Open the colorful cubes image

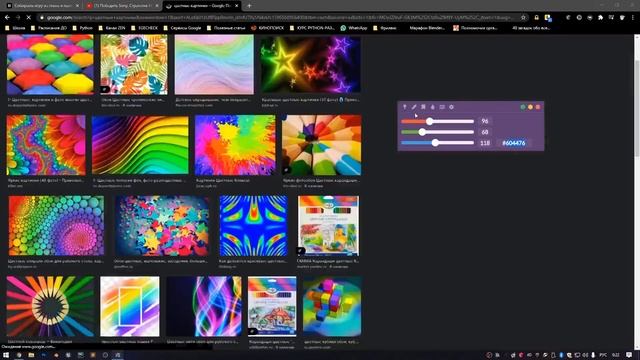coord(332,306)
